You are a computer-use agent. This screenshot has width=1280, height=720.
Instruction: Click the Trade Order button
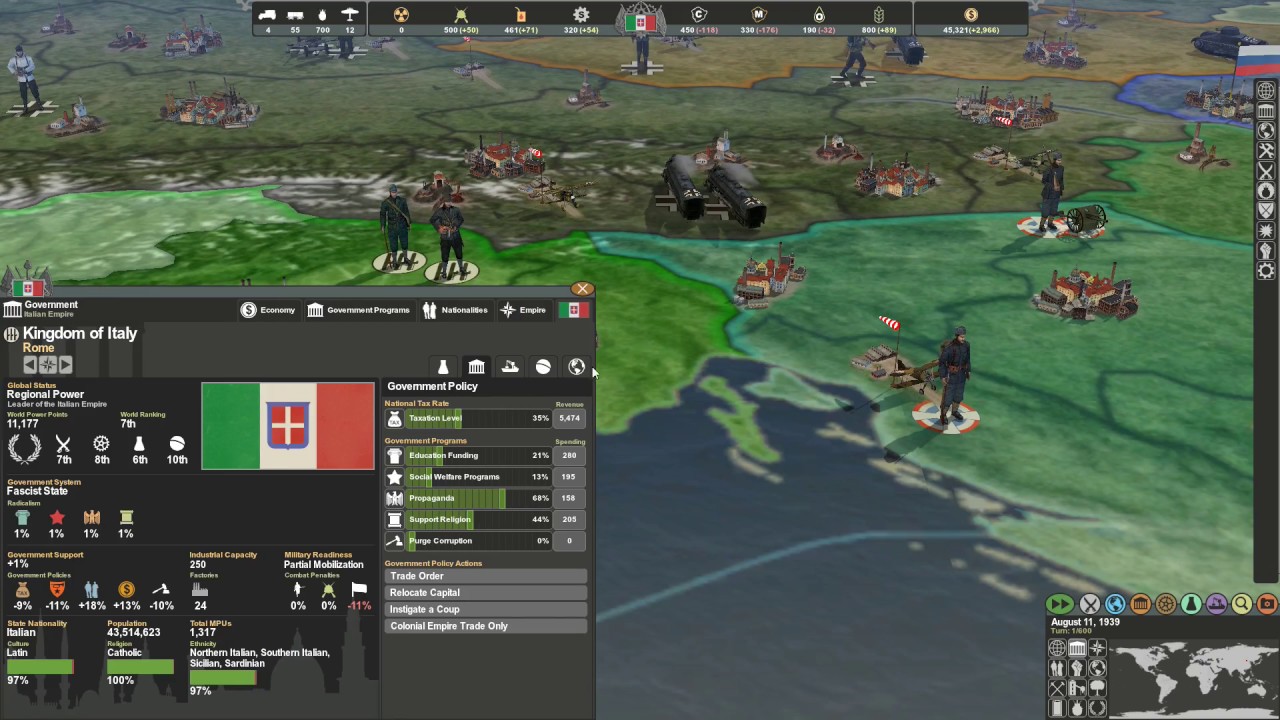[x=487, y=576]
